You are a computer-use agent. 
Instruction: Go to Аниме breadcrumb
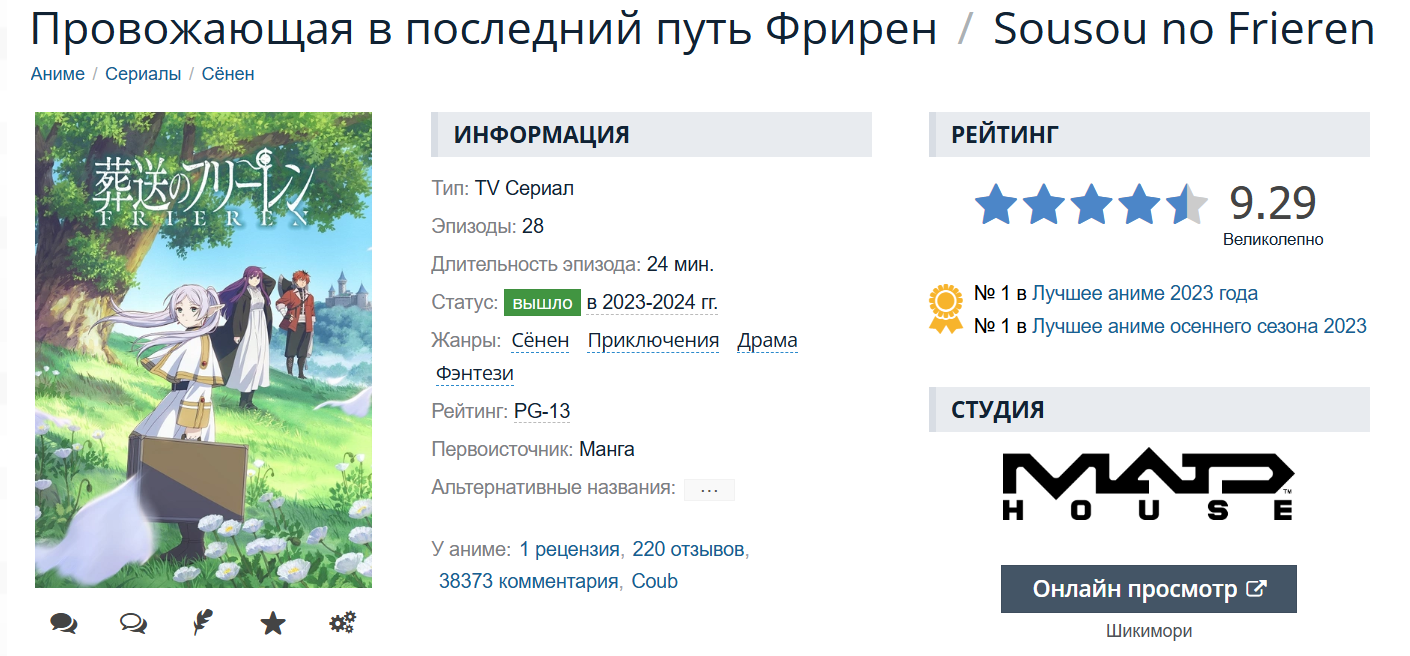[x=58, y=74]
